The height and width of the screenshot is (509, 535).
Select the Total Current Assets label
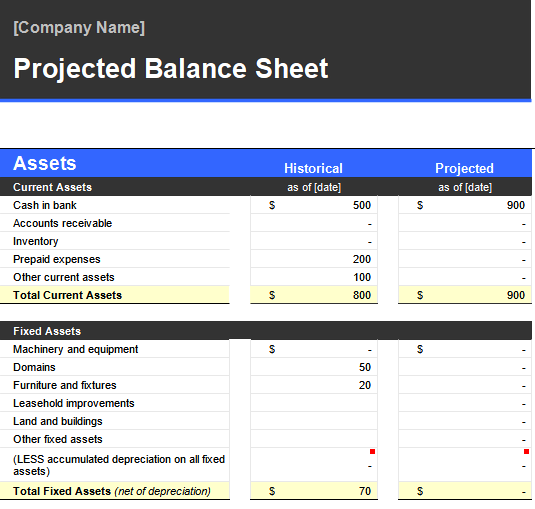pos(67,295)
